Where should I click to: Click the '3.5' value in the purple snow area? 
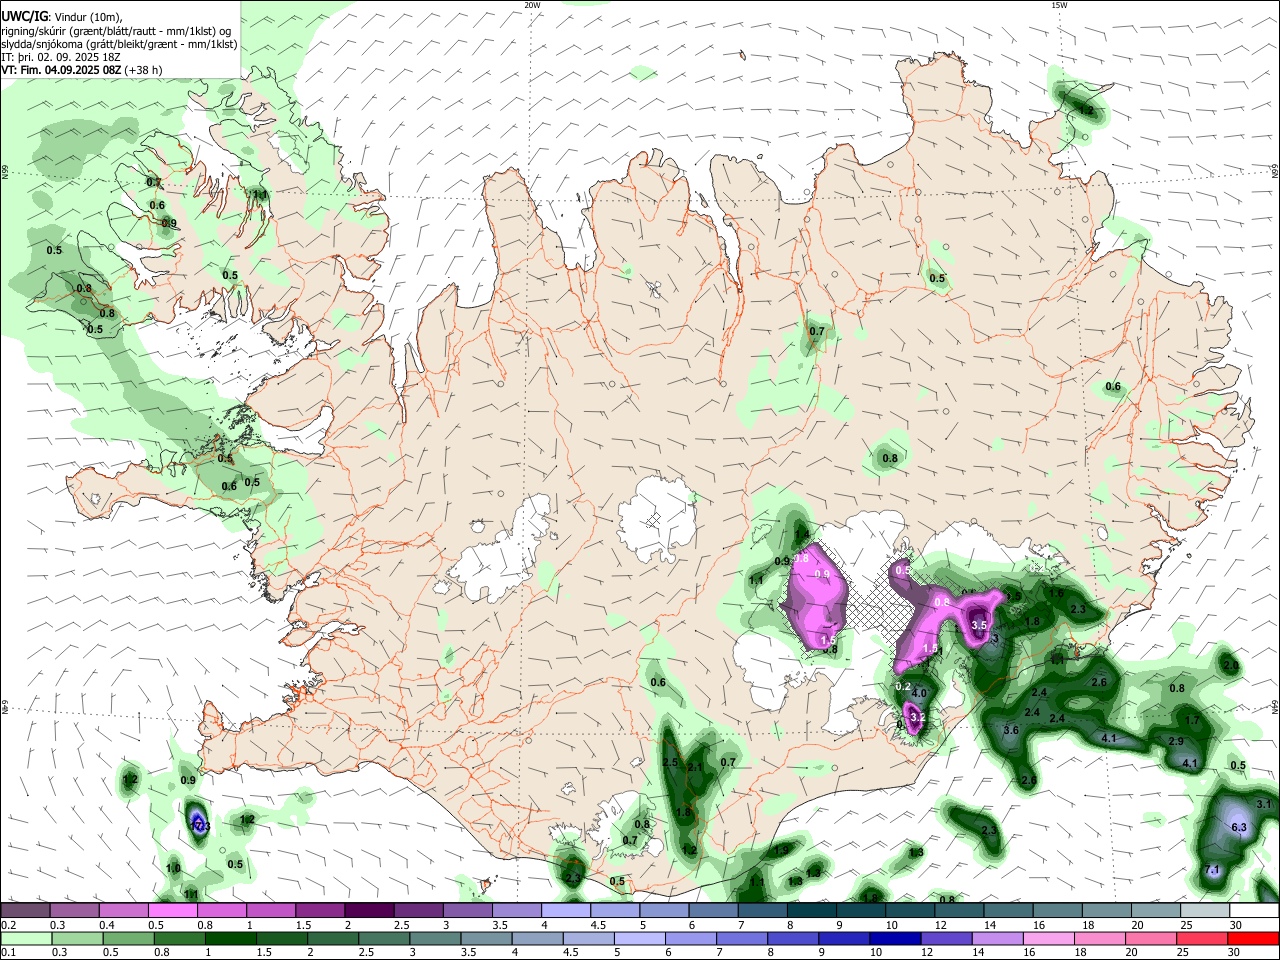coord(979,625)
